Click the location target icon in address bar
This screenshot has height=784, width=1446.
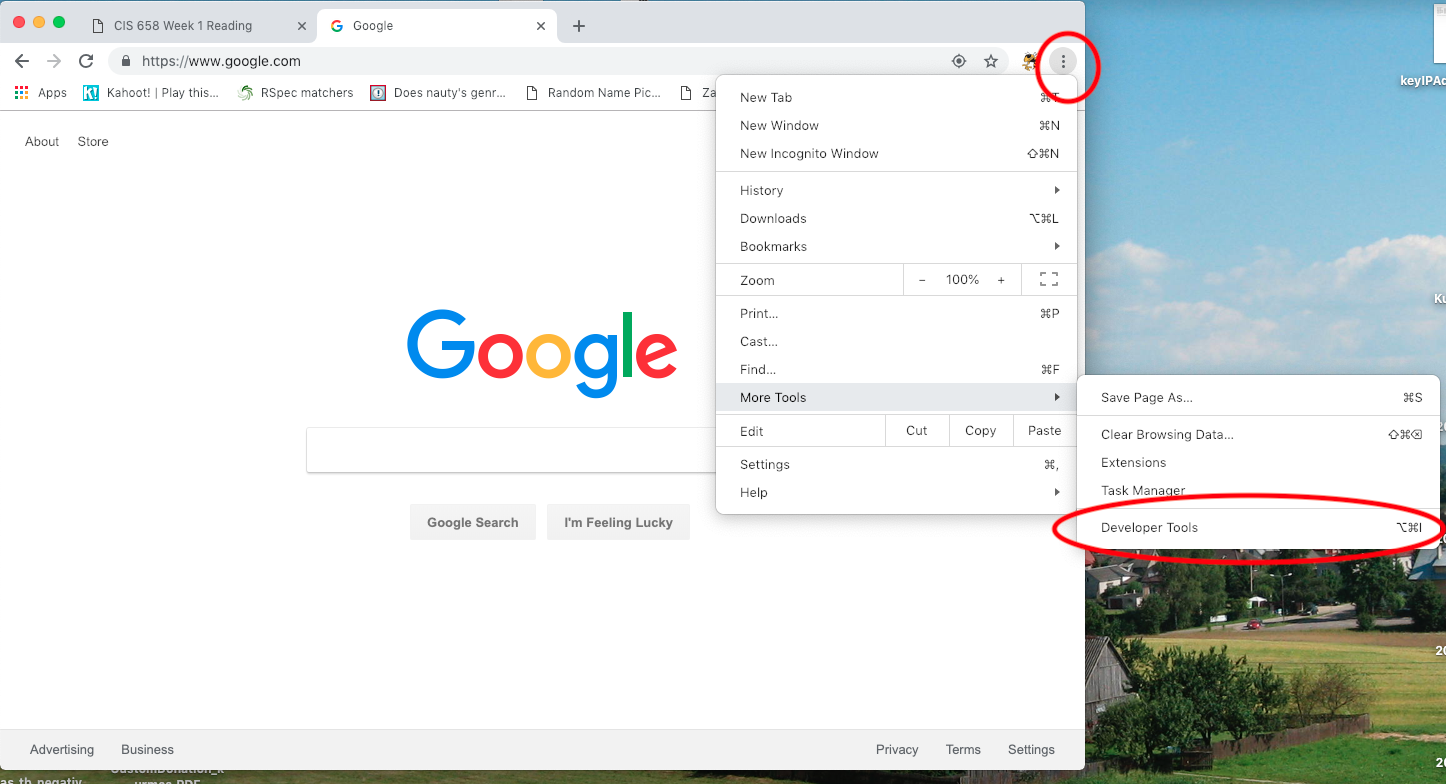coord(959,61)
